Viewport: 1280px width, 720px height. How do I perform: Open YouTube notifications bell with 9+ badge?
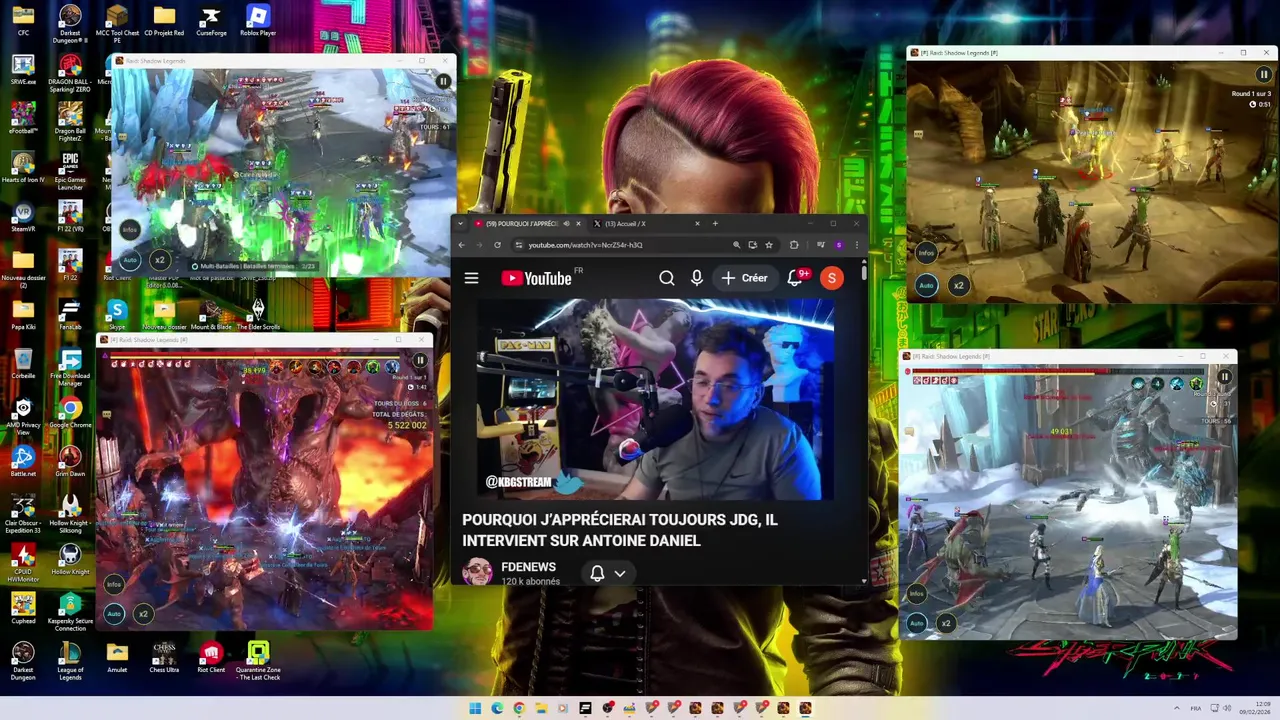(x=796, y=278)
